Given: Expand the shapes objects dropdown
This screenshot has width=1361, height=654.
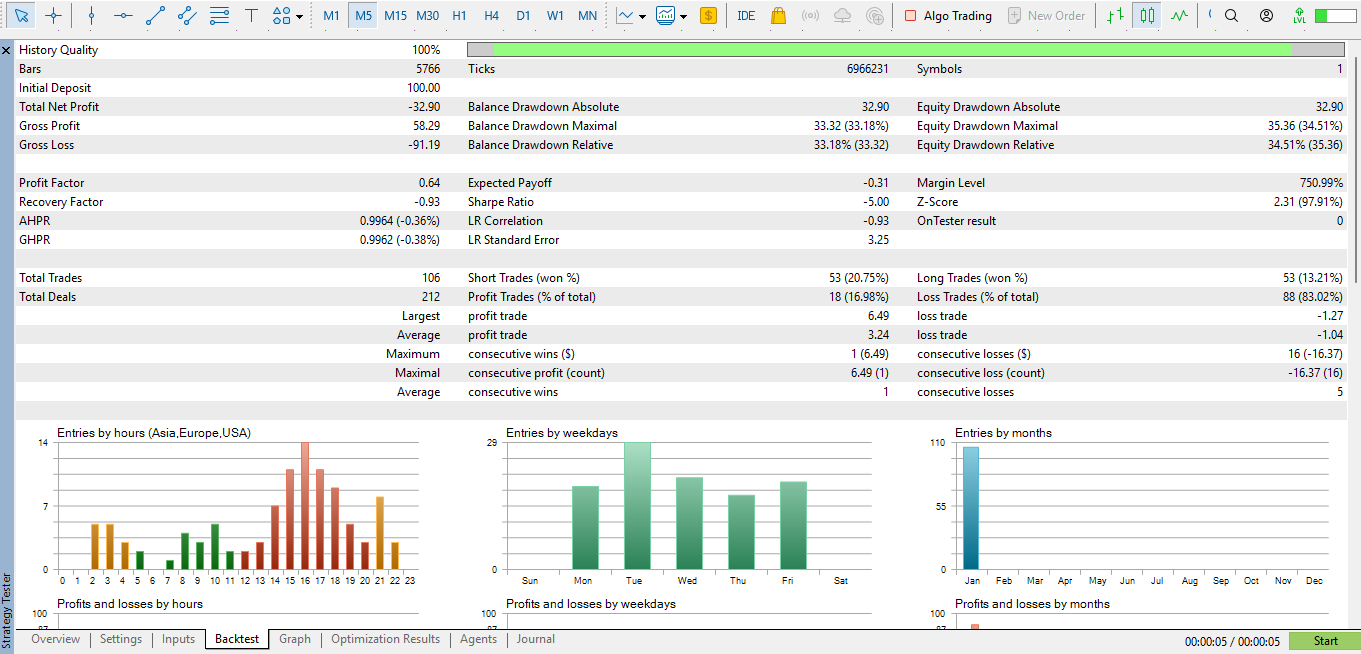Looking at the screenshot, I should [x=297, y=14].
